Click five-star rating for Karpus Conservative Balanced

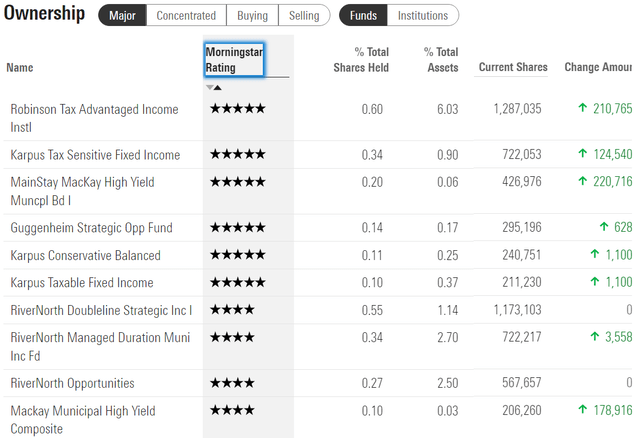(238, 255)
